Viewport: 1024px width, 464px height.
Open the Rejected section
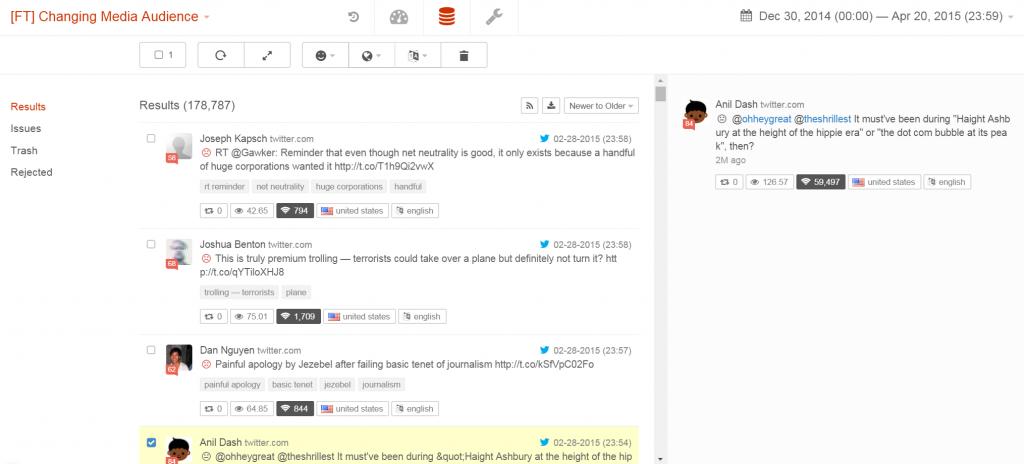click(30, 172)
